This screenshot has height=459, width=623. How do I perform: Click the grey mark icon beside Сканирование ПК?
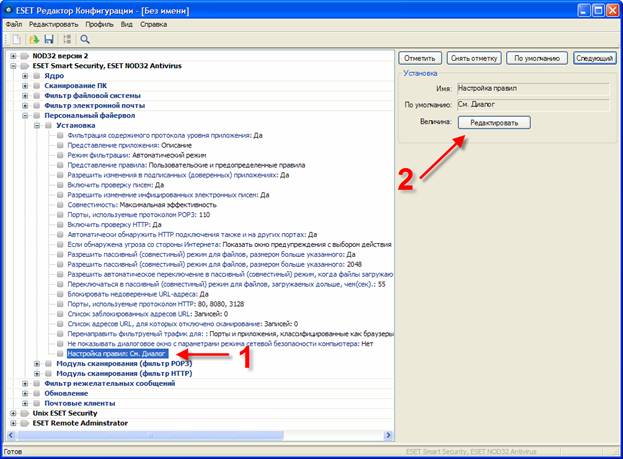(37, 86)
